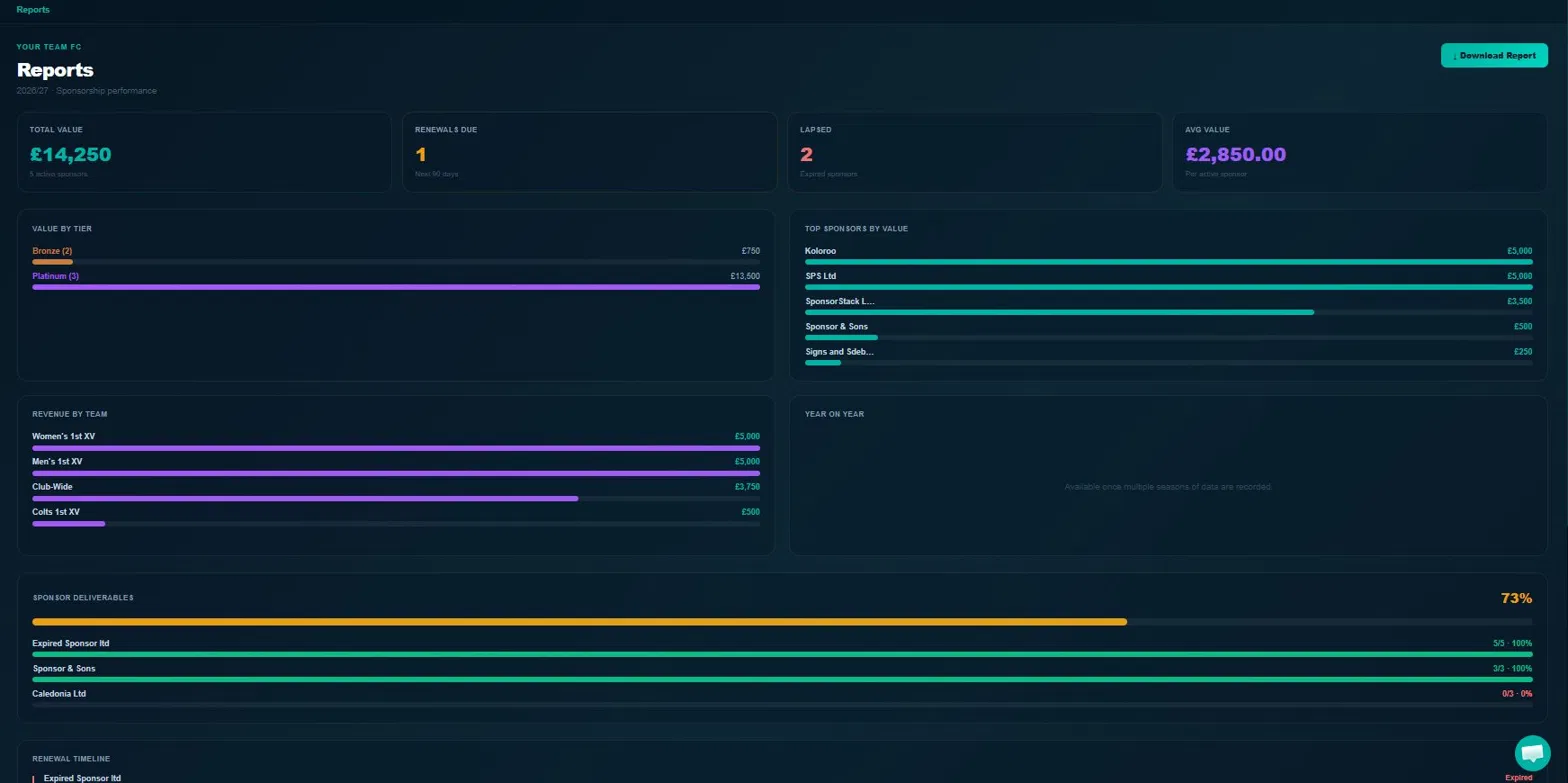
Task: Click the £3,750 Club-Wide amount
Action: 747,487
